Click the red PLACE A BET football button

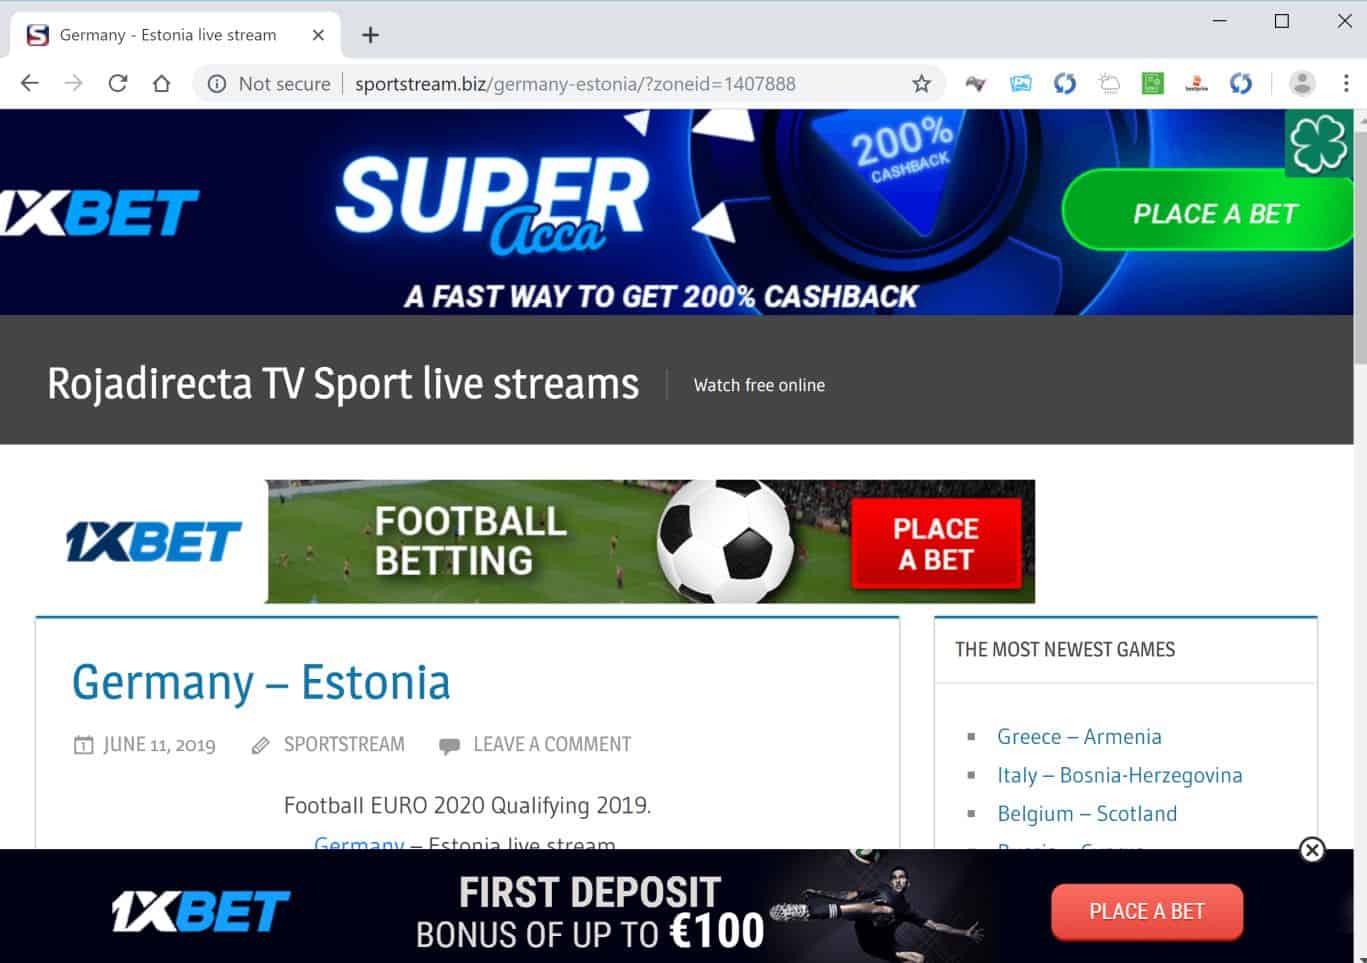click(936, 543)
